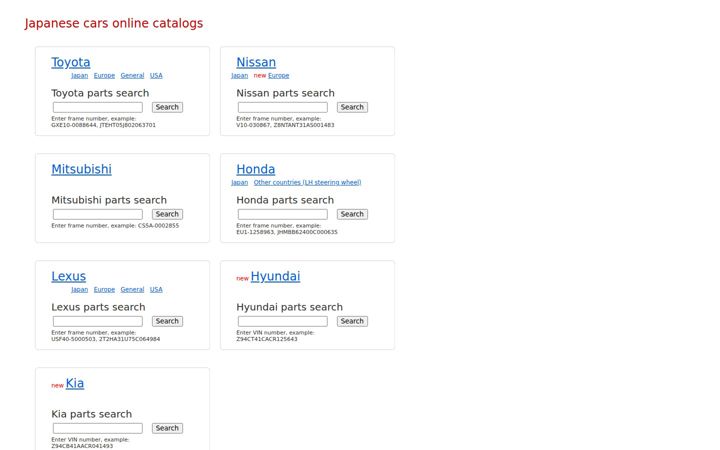Viewport: 720px width, 450px height.
Task: Open the Nissan catalog link
Action: 256,62
